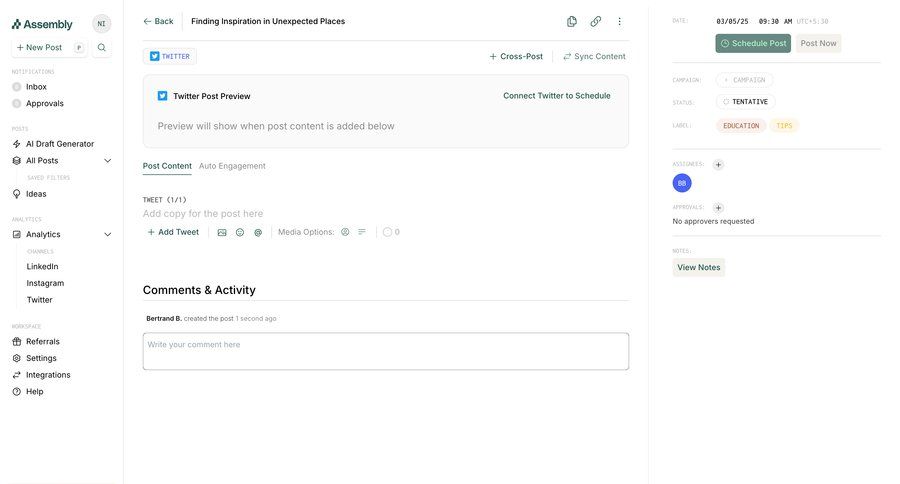Image resolution: width=900 pixels, height=484 pixels.
Task: Click the 'Add copy for the post here' field
Action: (x=203, y=214)
